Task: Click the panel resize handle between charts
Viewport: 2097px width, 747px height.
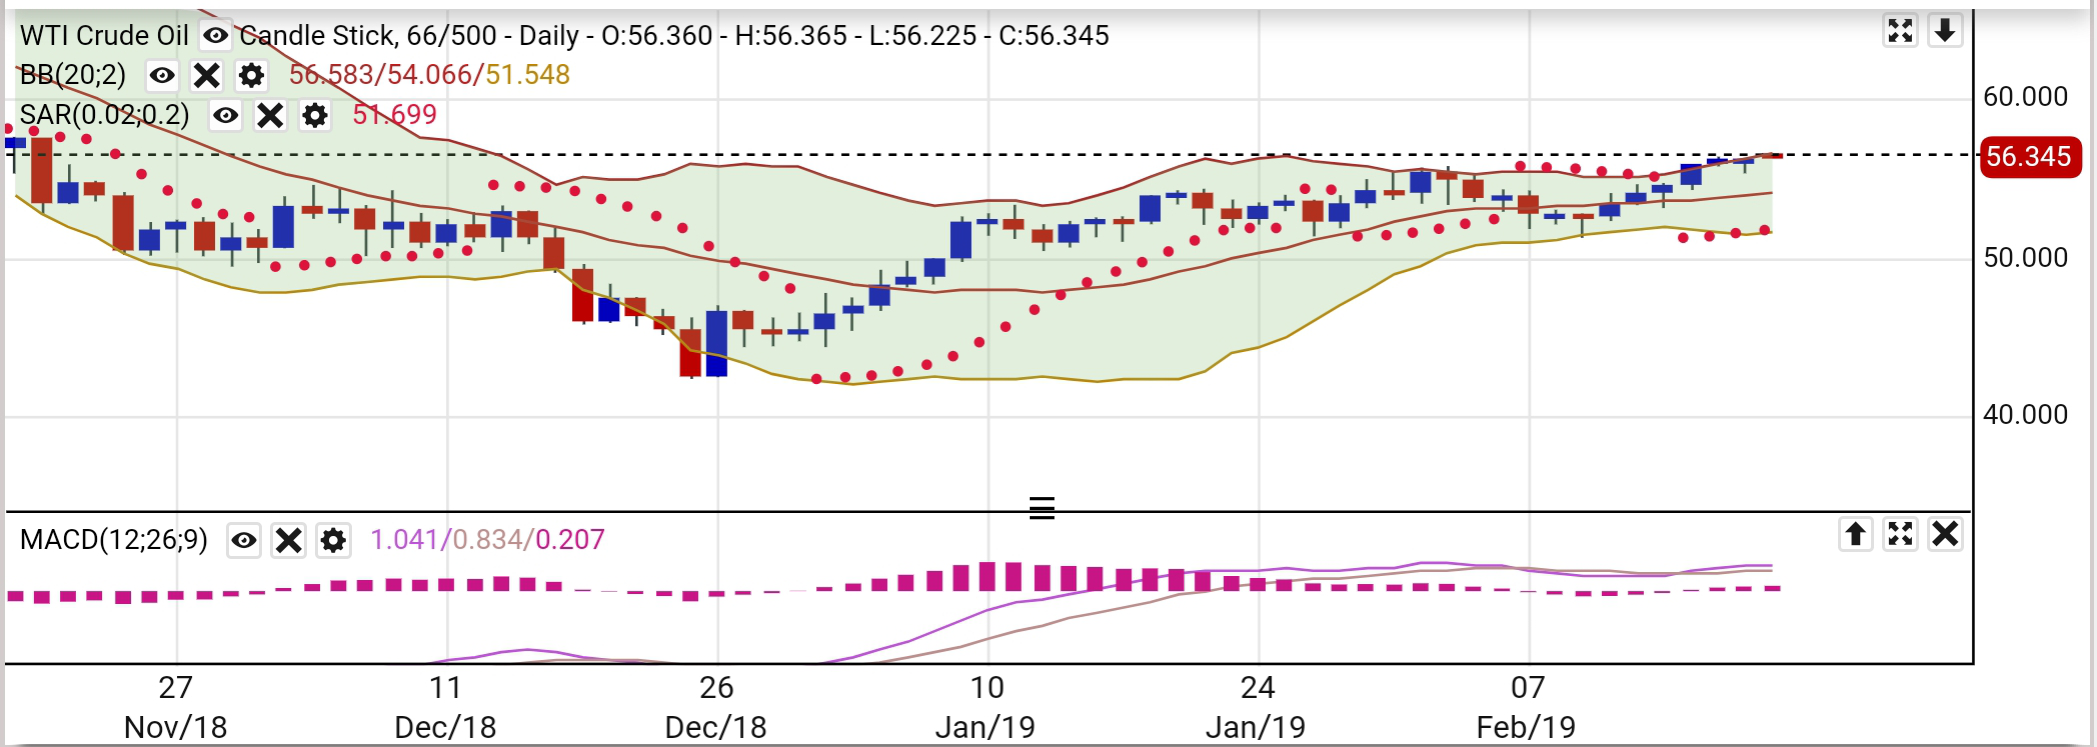Action: pos(1042,509)
